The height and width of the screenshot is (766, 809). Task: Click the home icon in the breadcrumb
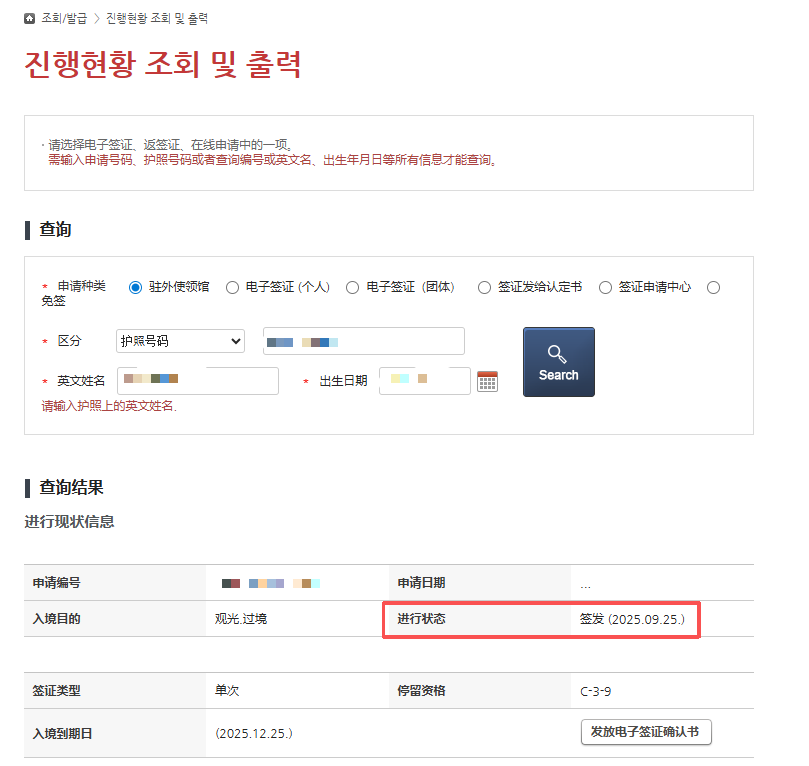point(30,18)
